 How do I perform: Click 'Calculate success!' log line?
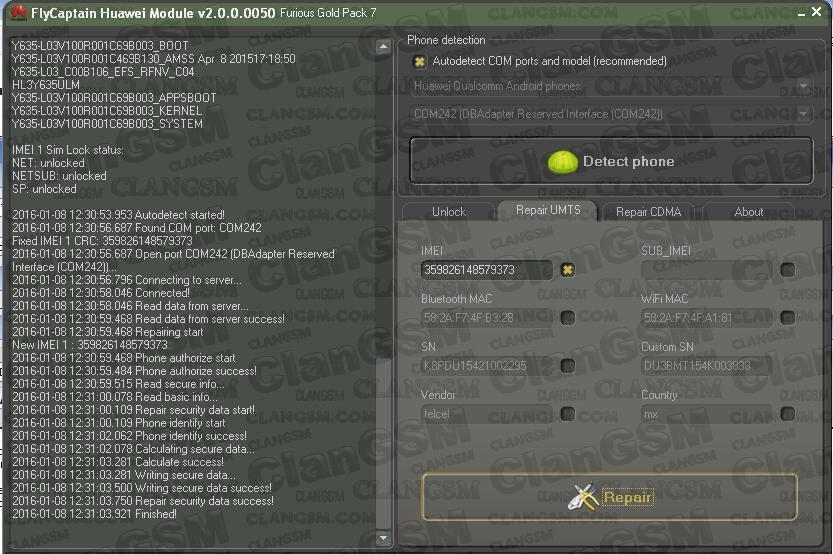pyautogui.click(x=118, y=462)
